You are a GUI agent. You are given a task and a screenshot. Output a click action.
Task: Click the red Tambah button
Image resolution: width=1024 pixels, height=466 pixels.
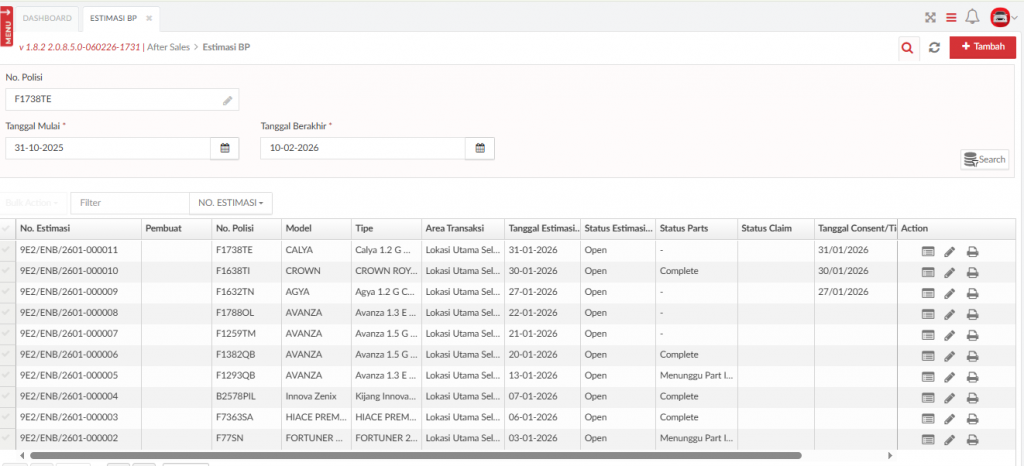coord(982,47)
